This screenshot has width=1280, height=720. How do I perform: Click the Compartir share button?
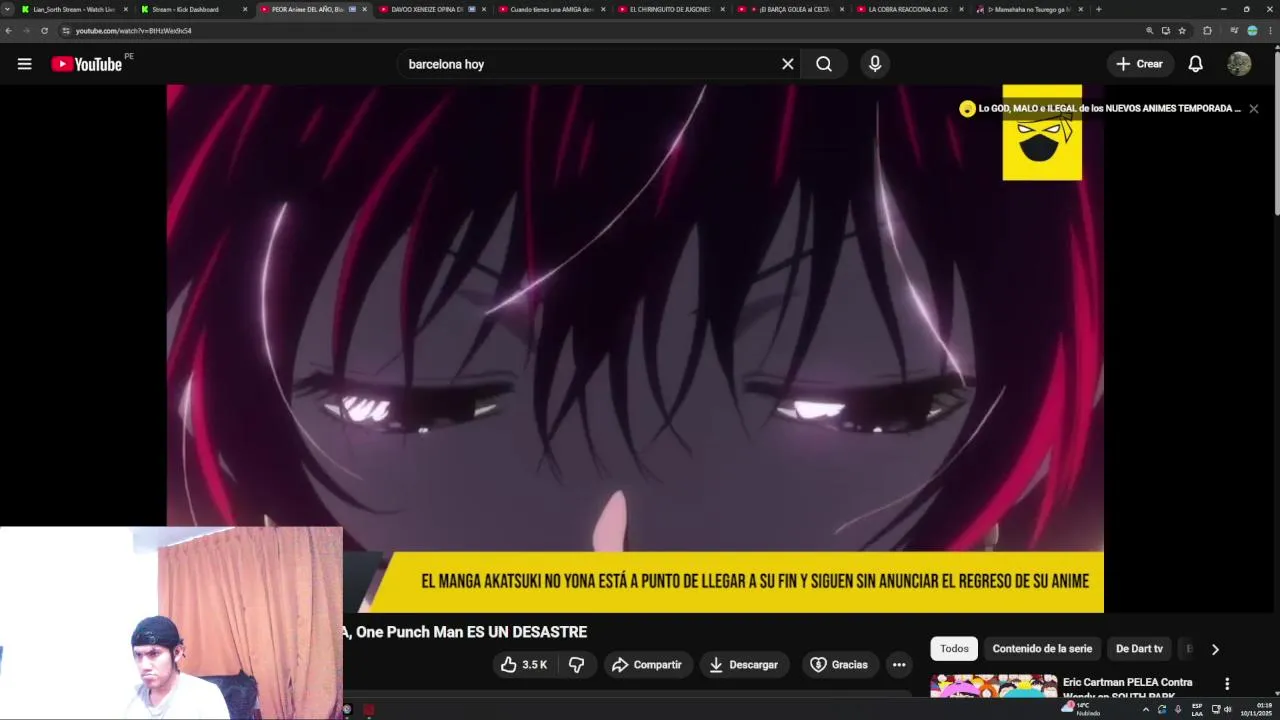pyautogui.click(x=647, y=665)
